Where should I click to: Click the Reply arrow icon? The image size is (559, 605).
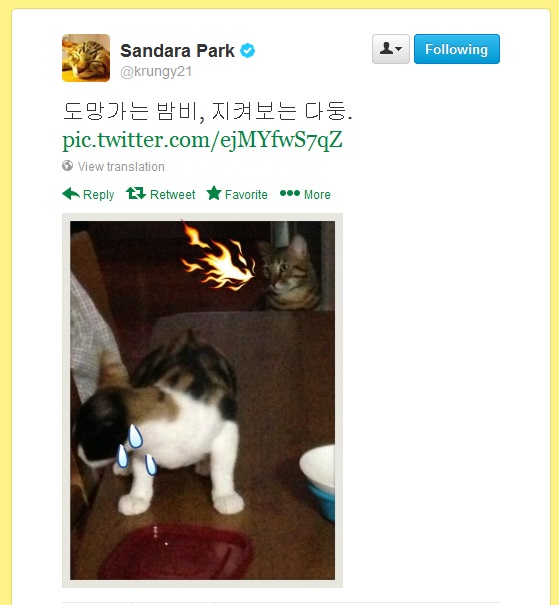[x=71, y=193]
